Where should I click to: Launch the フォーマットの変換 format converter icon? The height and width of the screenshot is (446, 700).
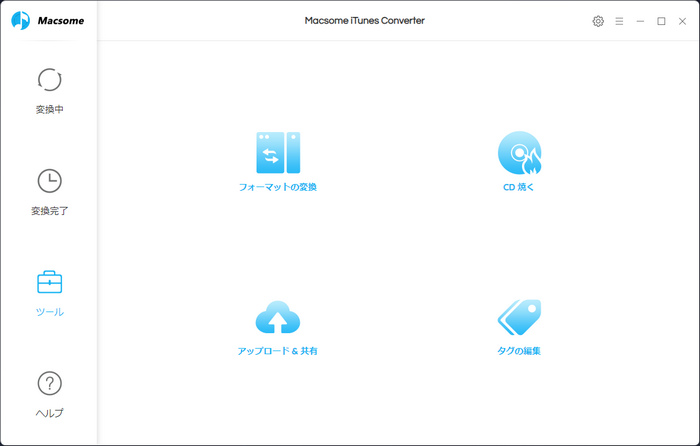coord(278,152)
